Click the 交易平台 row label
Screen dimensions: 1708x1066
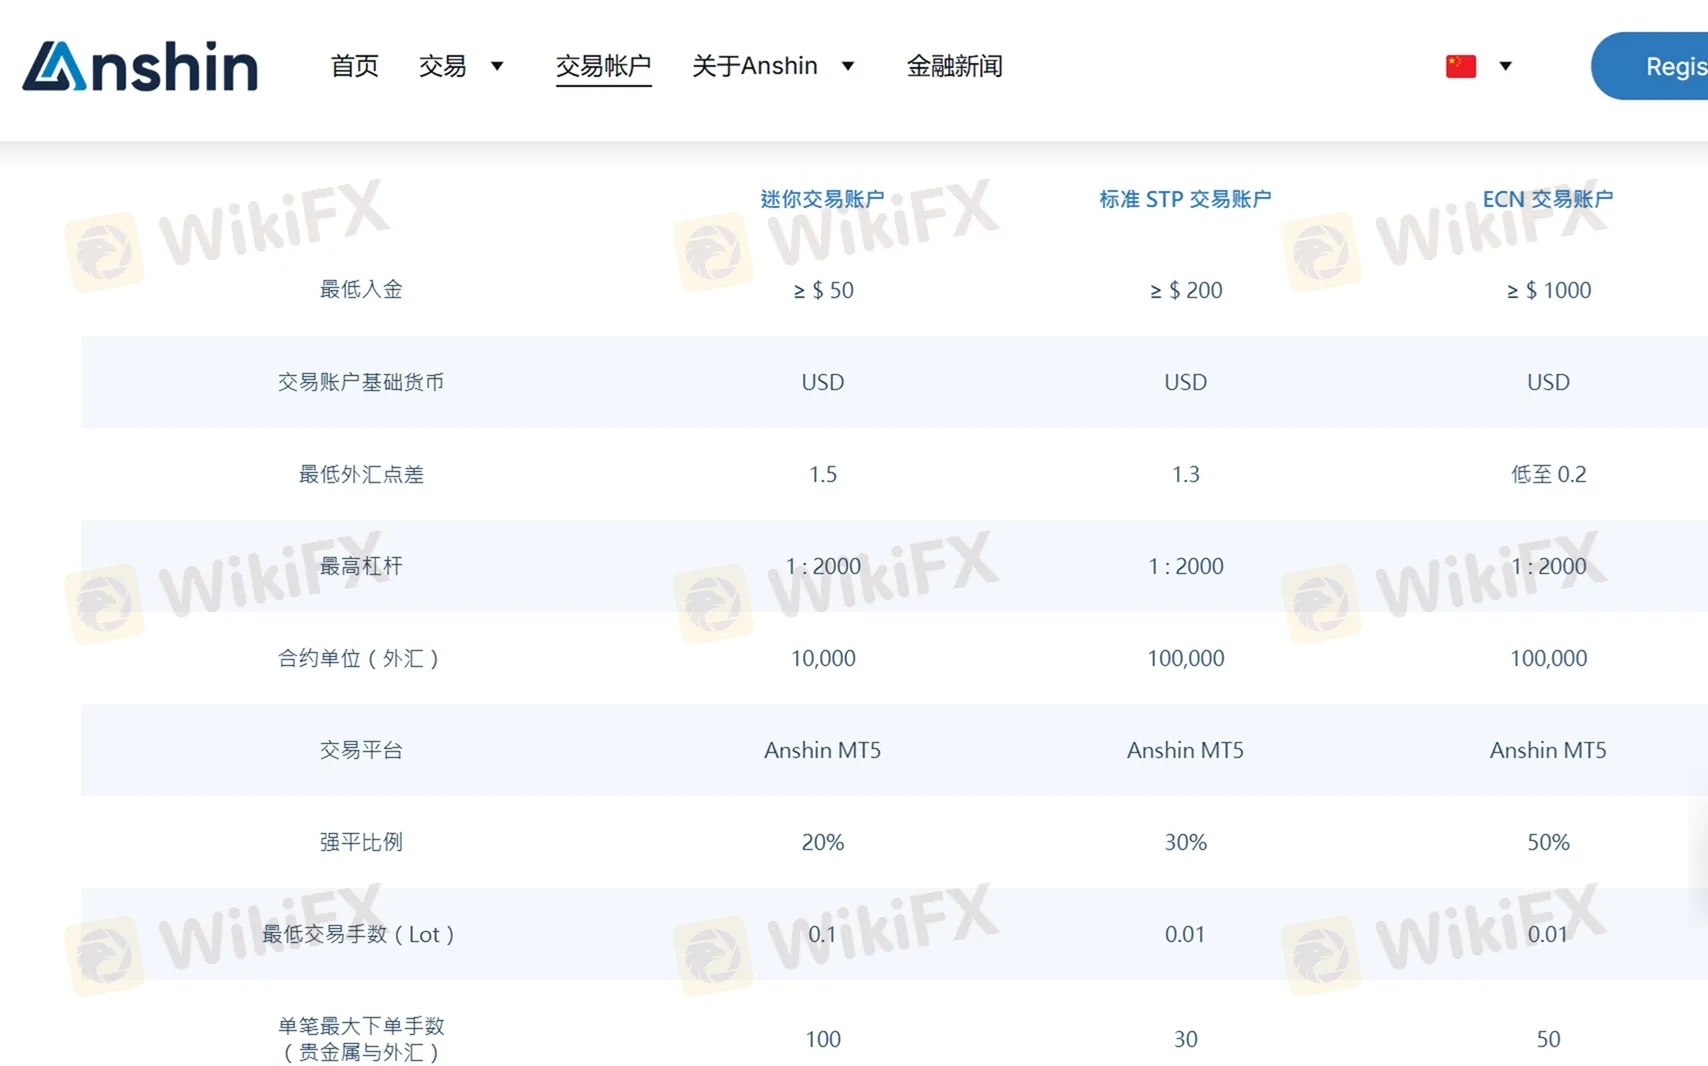pos(361,750)
